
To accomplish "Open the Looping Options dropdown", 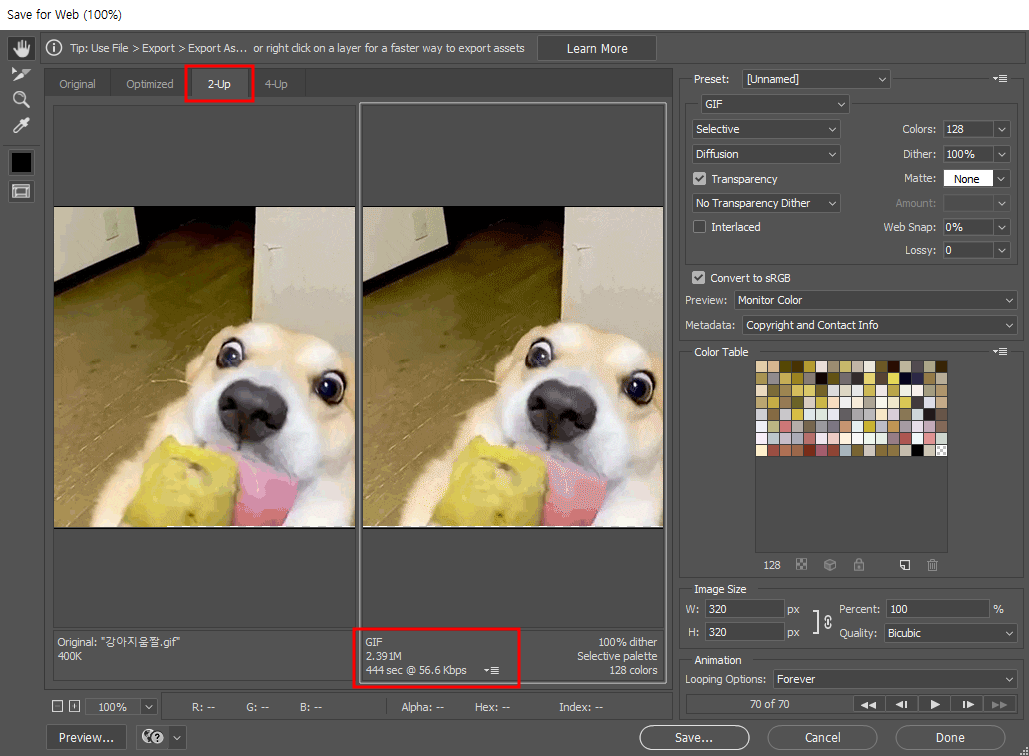I will [895, 679].
